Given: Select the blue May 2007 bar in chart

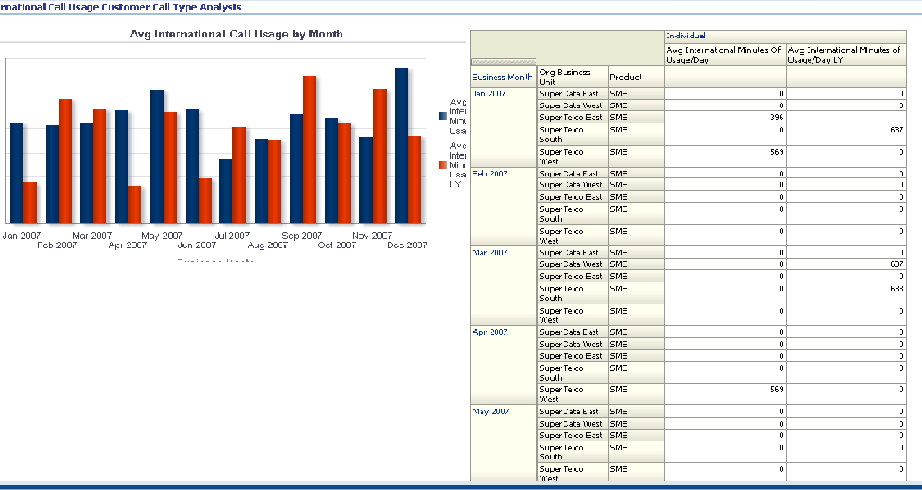Looking at the screenshot, I should point(156,156).
